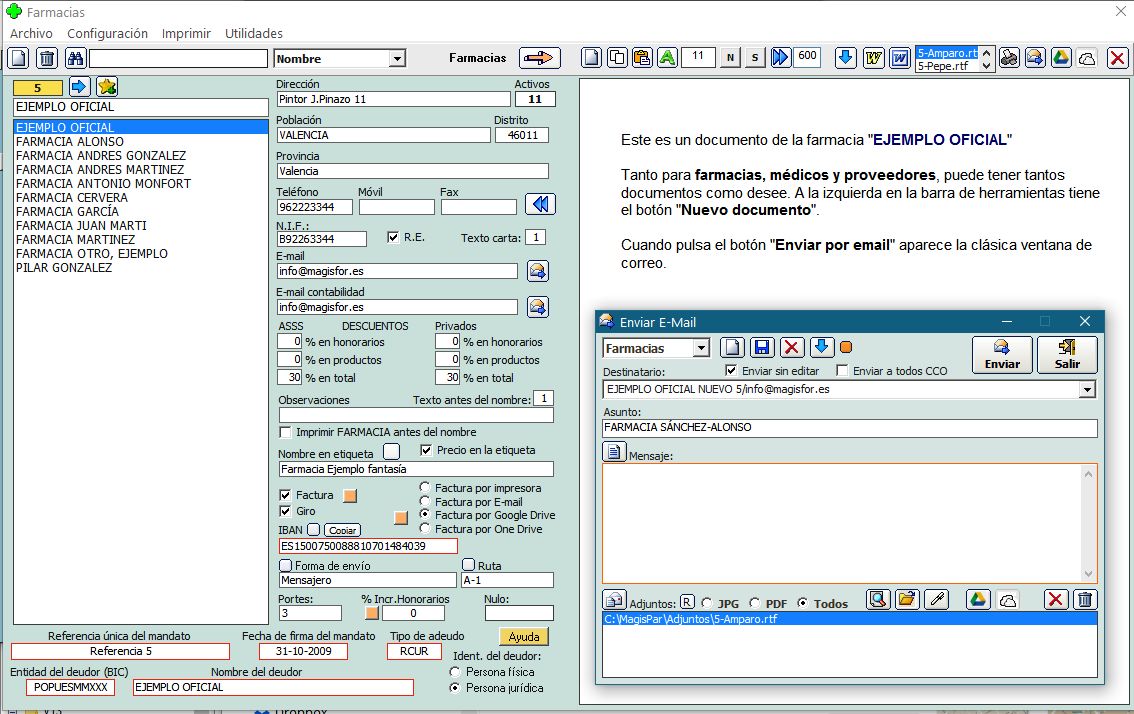Open the Utilidades menu
This screenshot has height=714, width=1134.
253,33
